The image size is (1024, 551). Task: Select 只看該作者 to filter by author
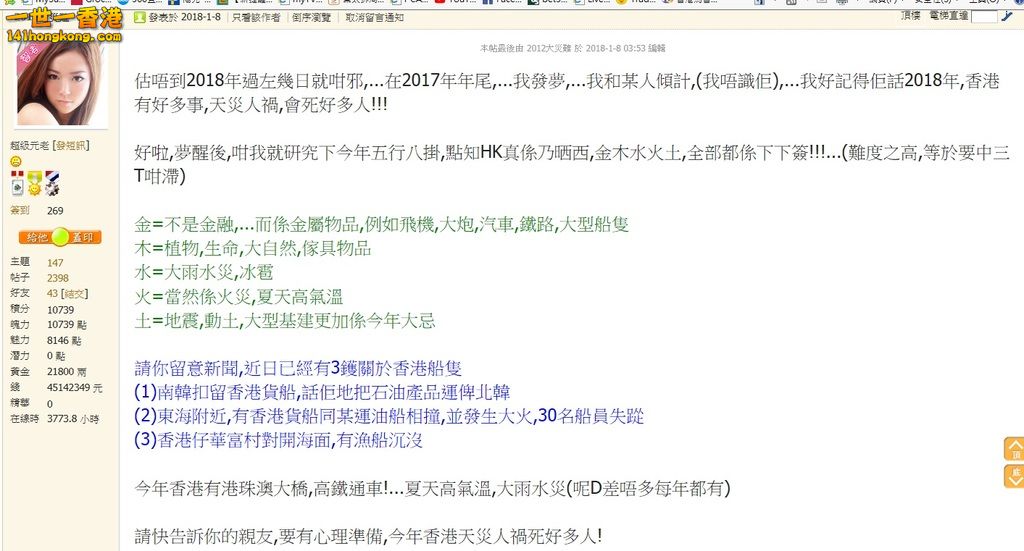click(x=256, y=18)
